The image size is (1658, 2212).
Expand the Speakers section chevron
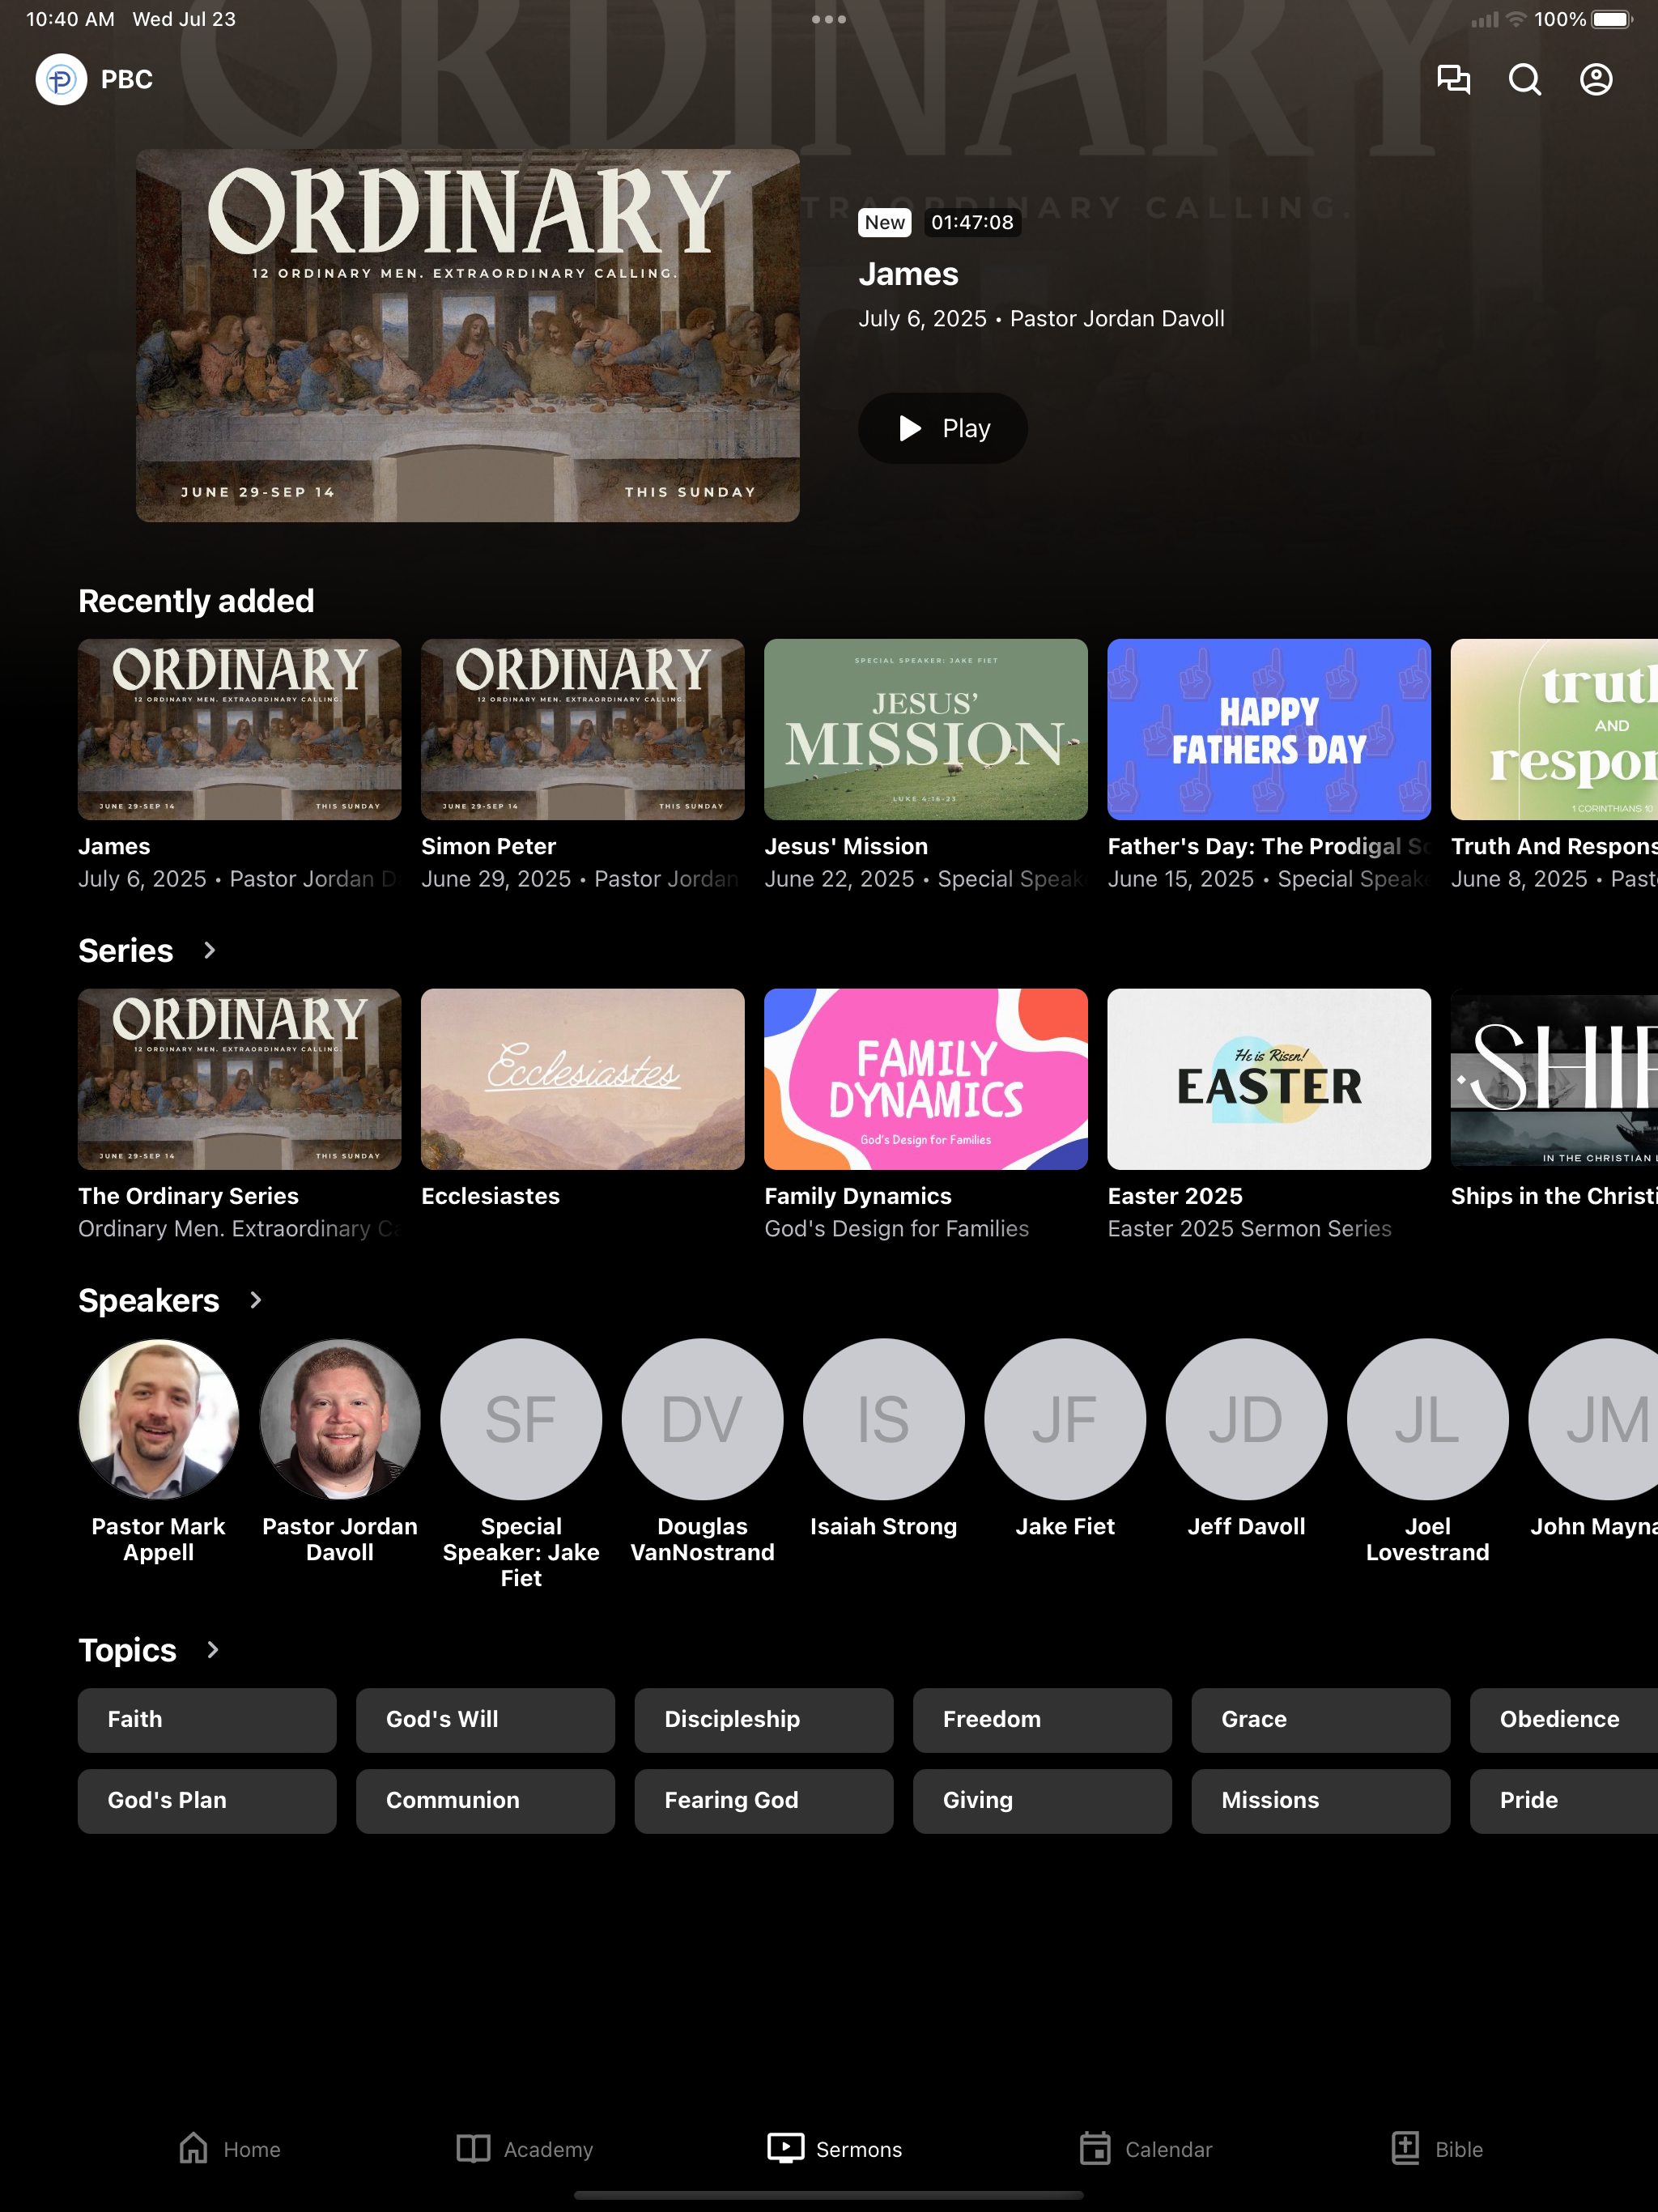[255, 1300]
